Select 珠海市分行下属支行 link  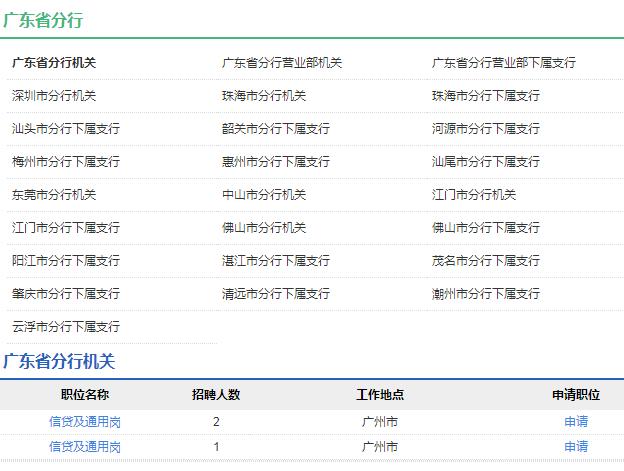pyautogui.click(x=485, y=96)
